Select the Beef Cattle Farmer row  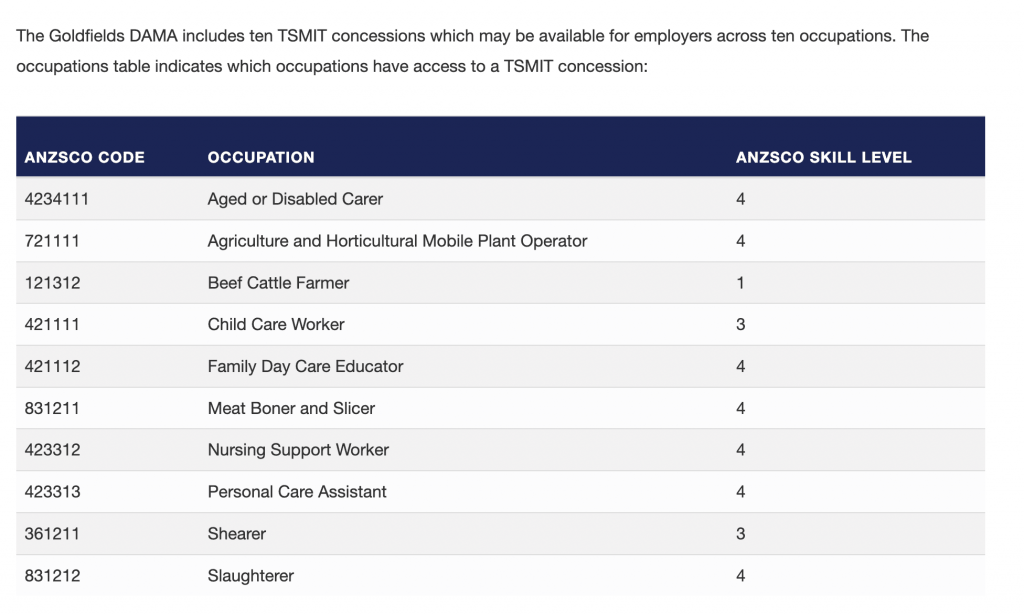pyautogui.click(x=278, y=283)
